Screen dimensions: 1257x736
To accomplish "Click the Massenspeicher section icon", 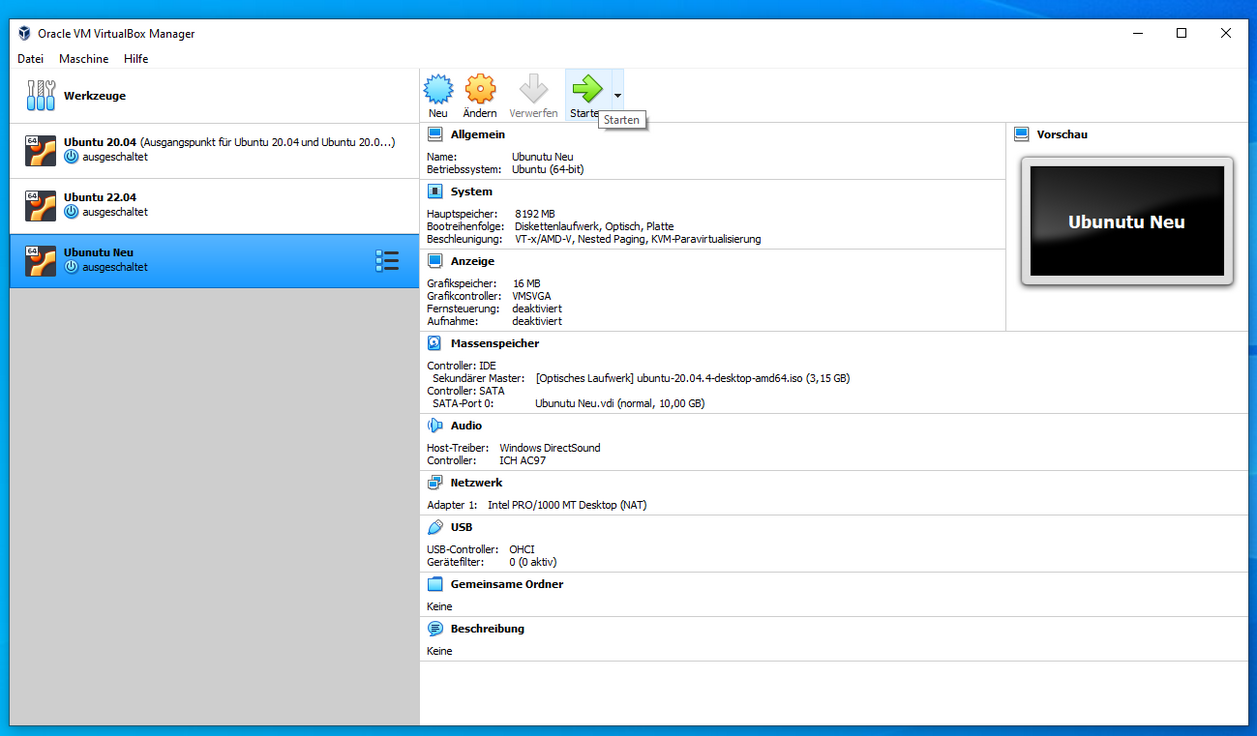I will tap(435, 343).
